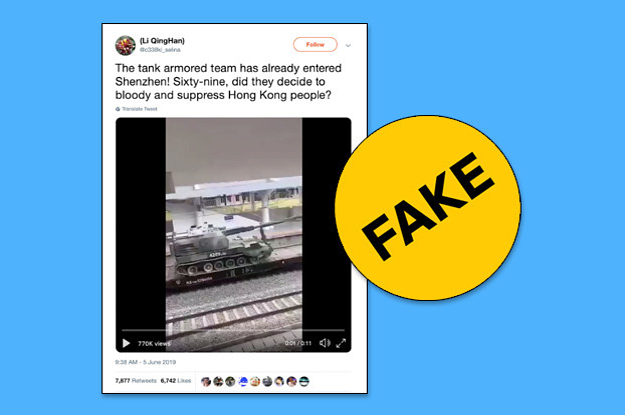
Task: Open the 9:38 AM - 5 June 2019 timestamp
Action: 145,362
